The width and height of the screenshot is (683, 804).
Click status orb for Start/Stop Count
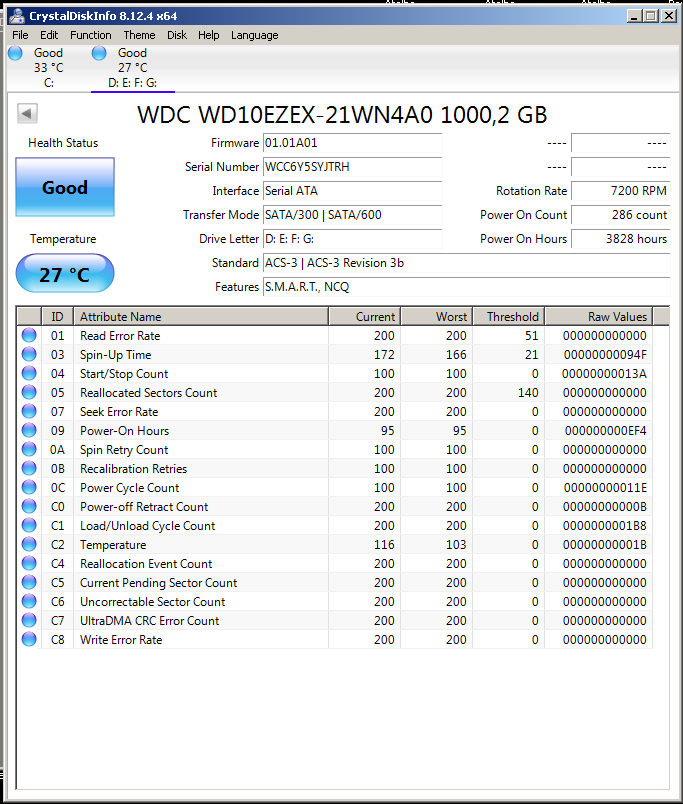pos(29,373)
